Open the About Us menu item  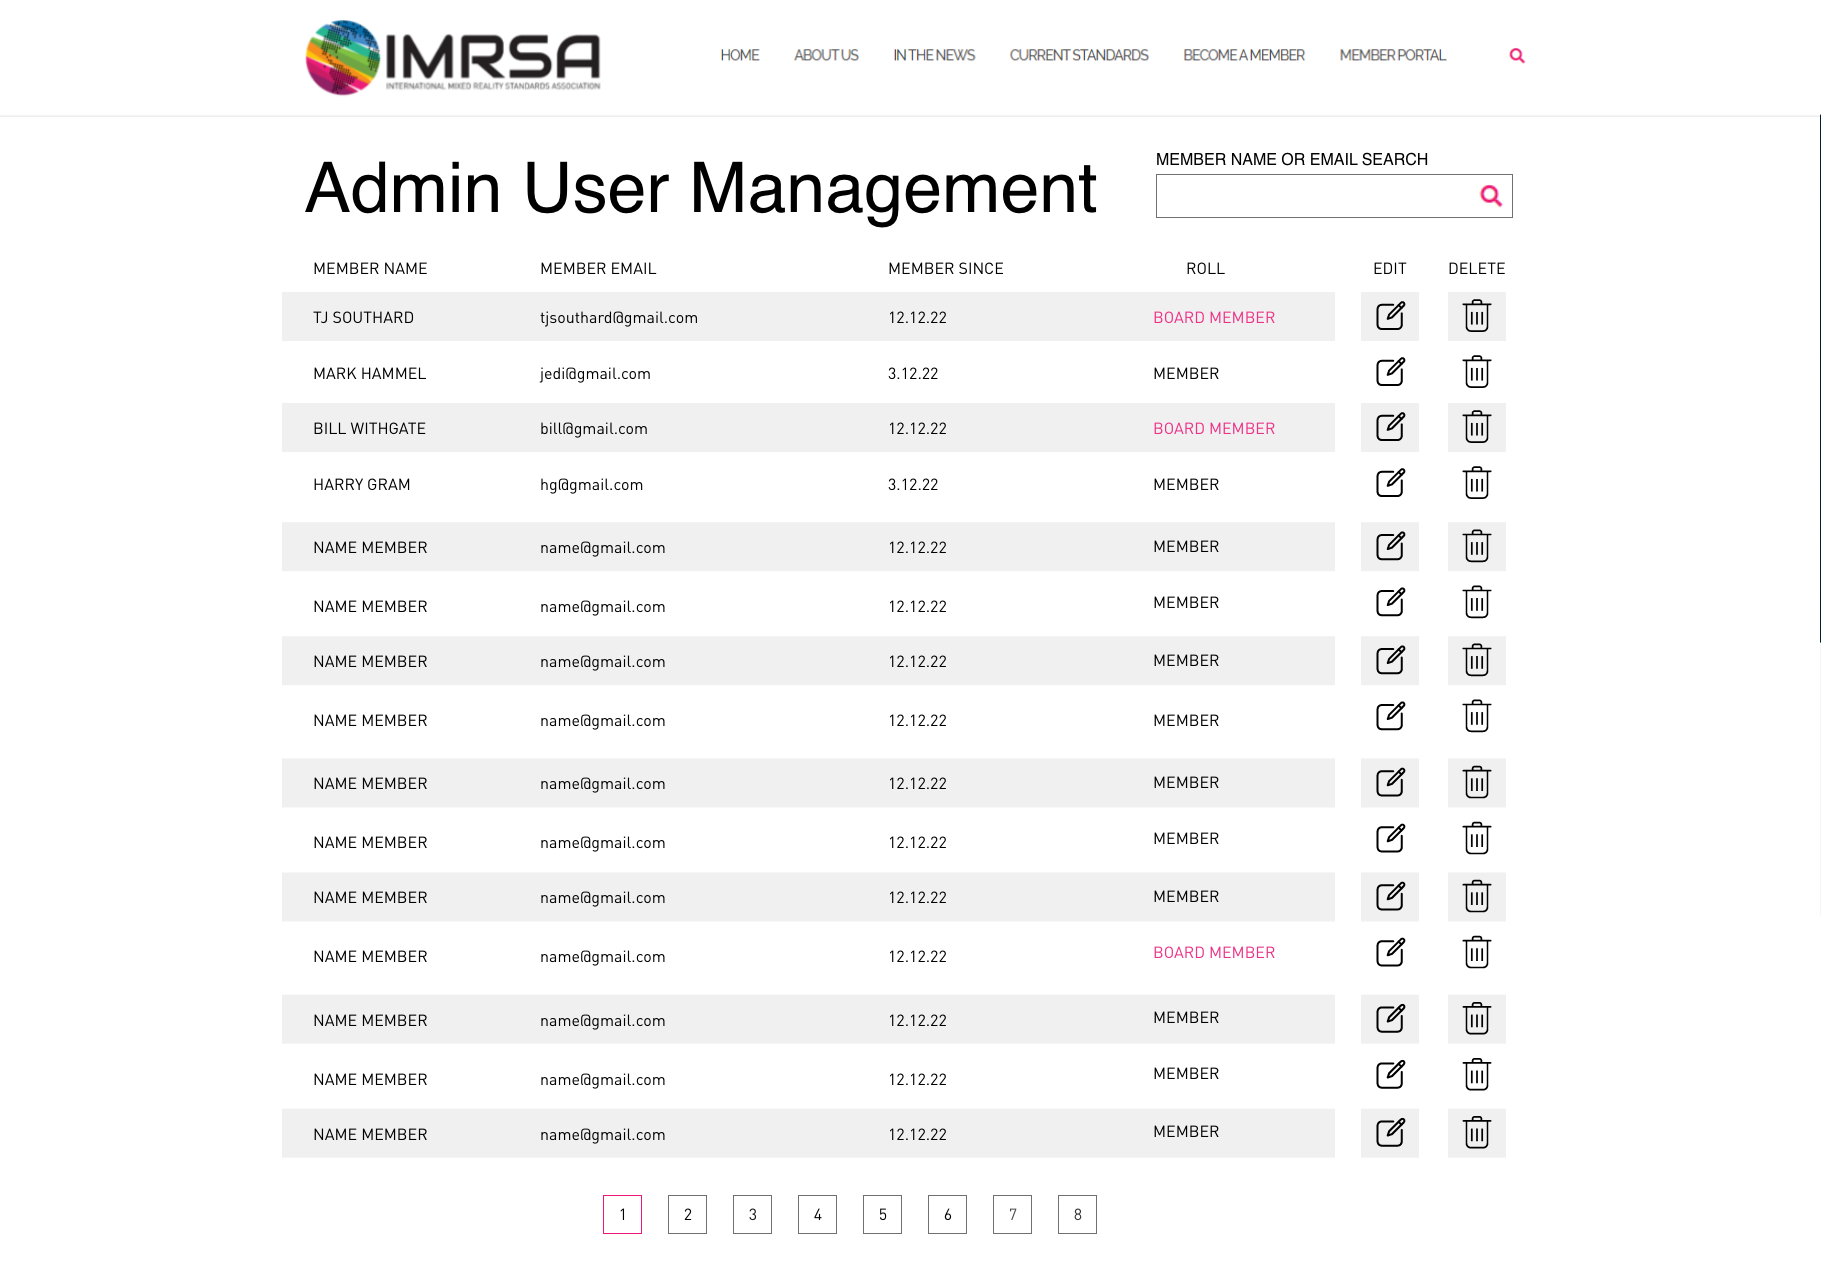[x=825, y=55]
